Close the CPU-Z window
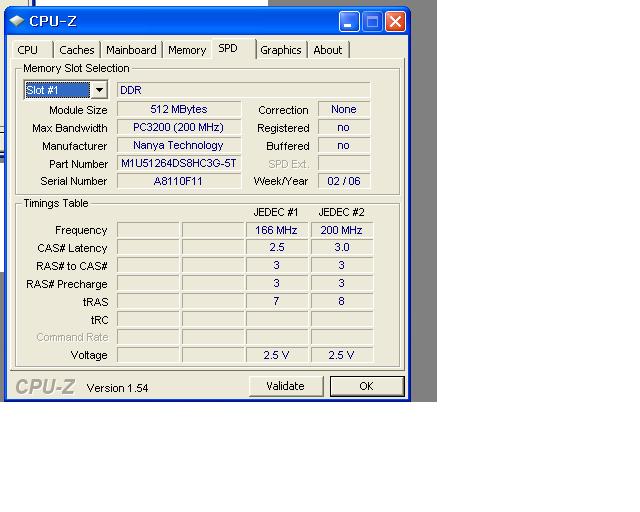Viewport: 640px width, 512px height. coord(395,21)
